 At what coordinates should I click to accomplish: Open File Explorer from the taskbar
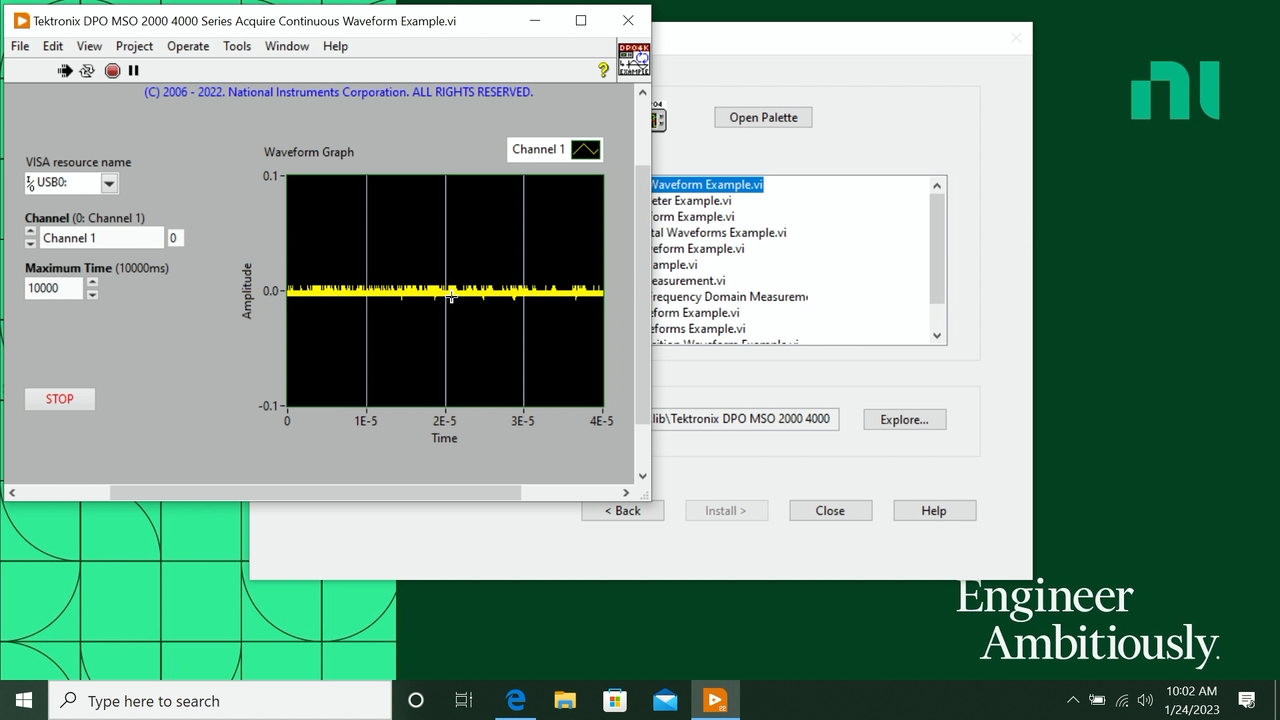[x=565, y=700]
